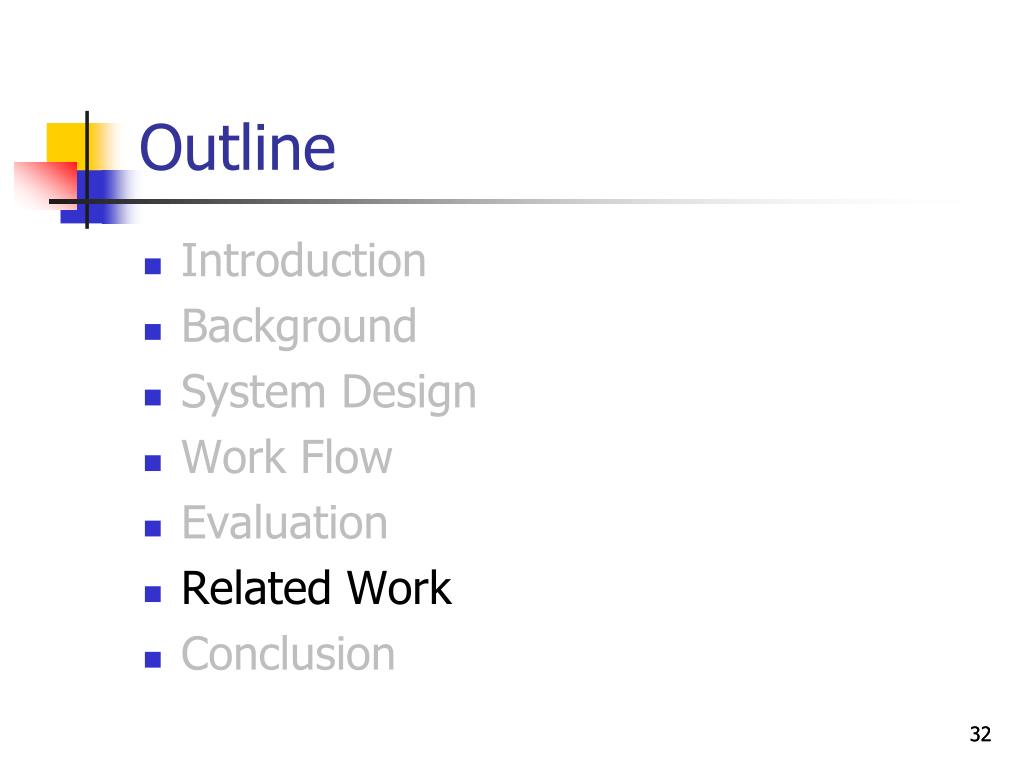Click the blue bullet beside Evaluation
The width and height of the screenshot is (1024, 768).
pos(153,528)
